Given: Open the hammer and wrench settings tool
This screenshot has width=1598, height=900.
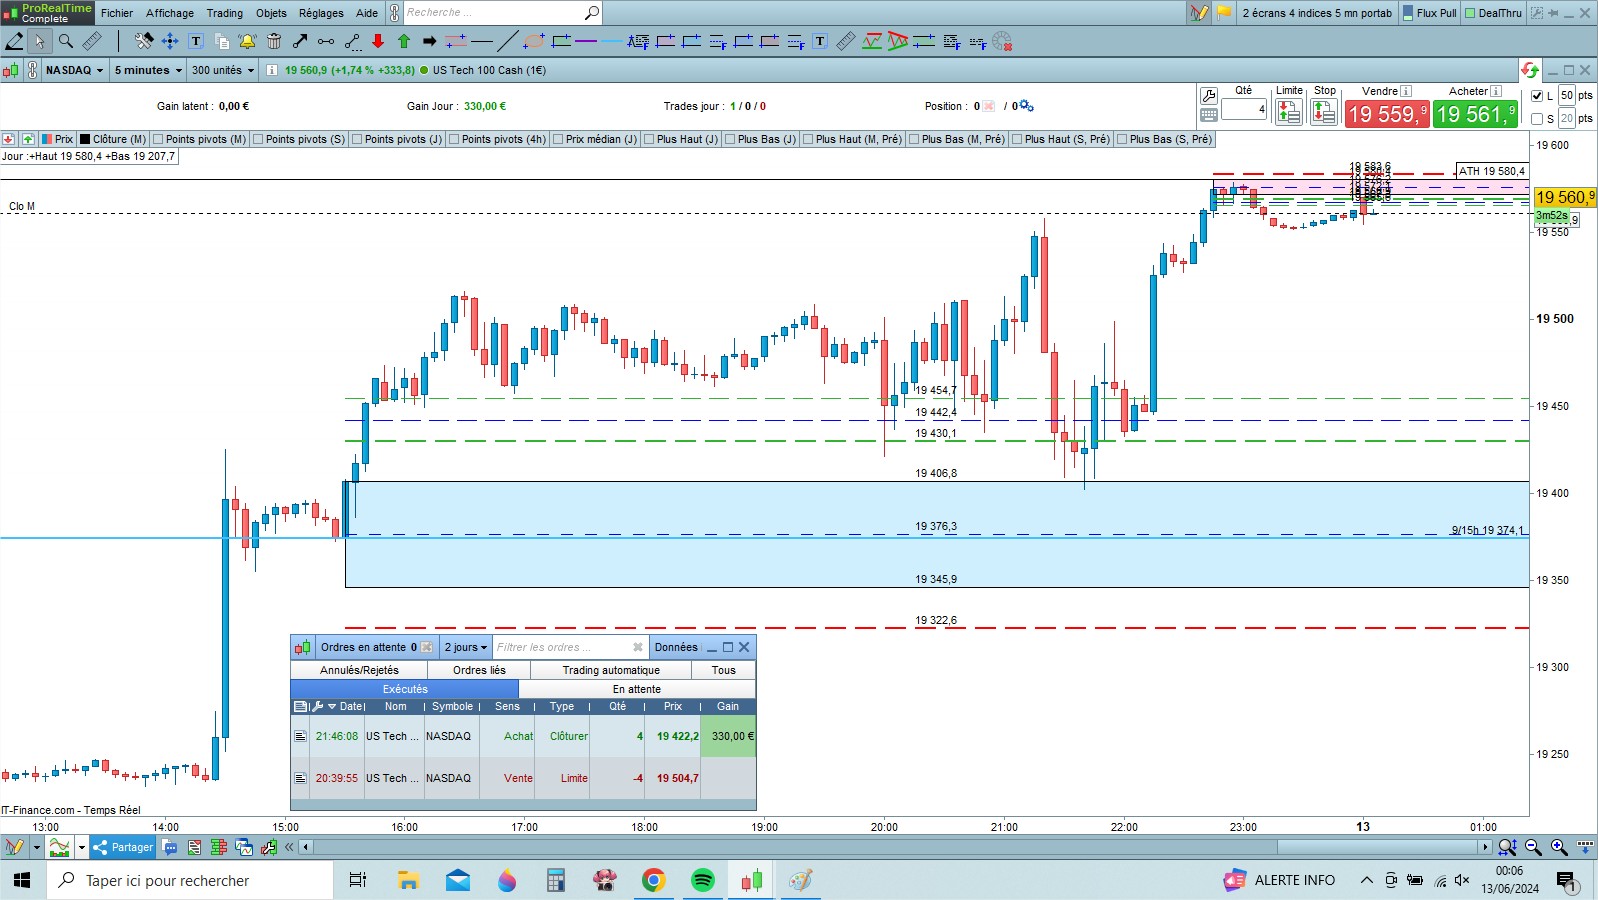Looking at the screenshot, I should point(144,41).
